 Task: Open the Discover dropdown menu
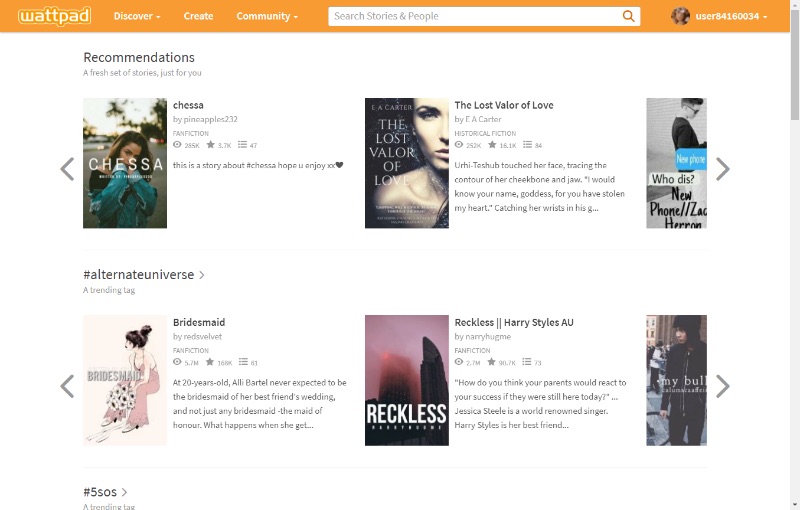(x=136, y=16)
